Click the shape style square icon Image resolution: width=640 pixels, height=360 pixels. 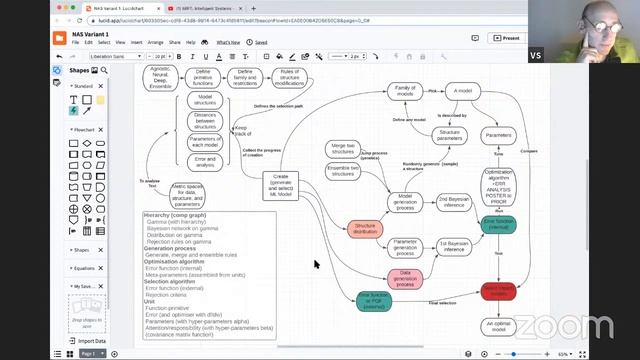tap(267, 56)
